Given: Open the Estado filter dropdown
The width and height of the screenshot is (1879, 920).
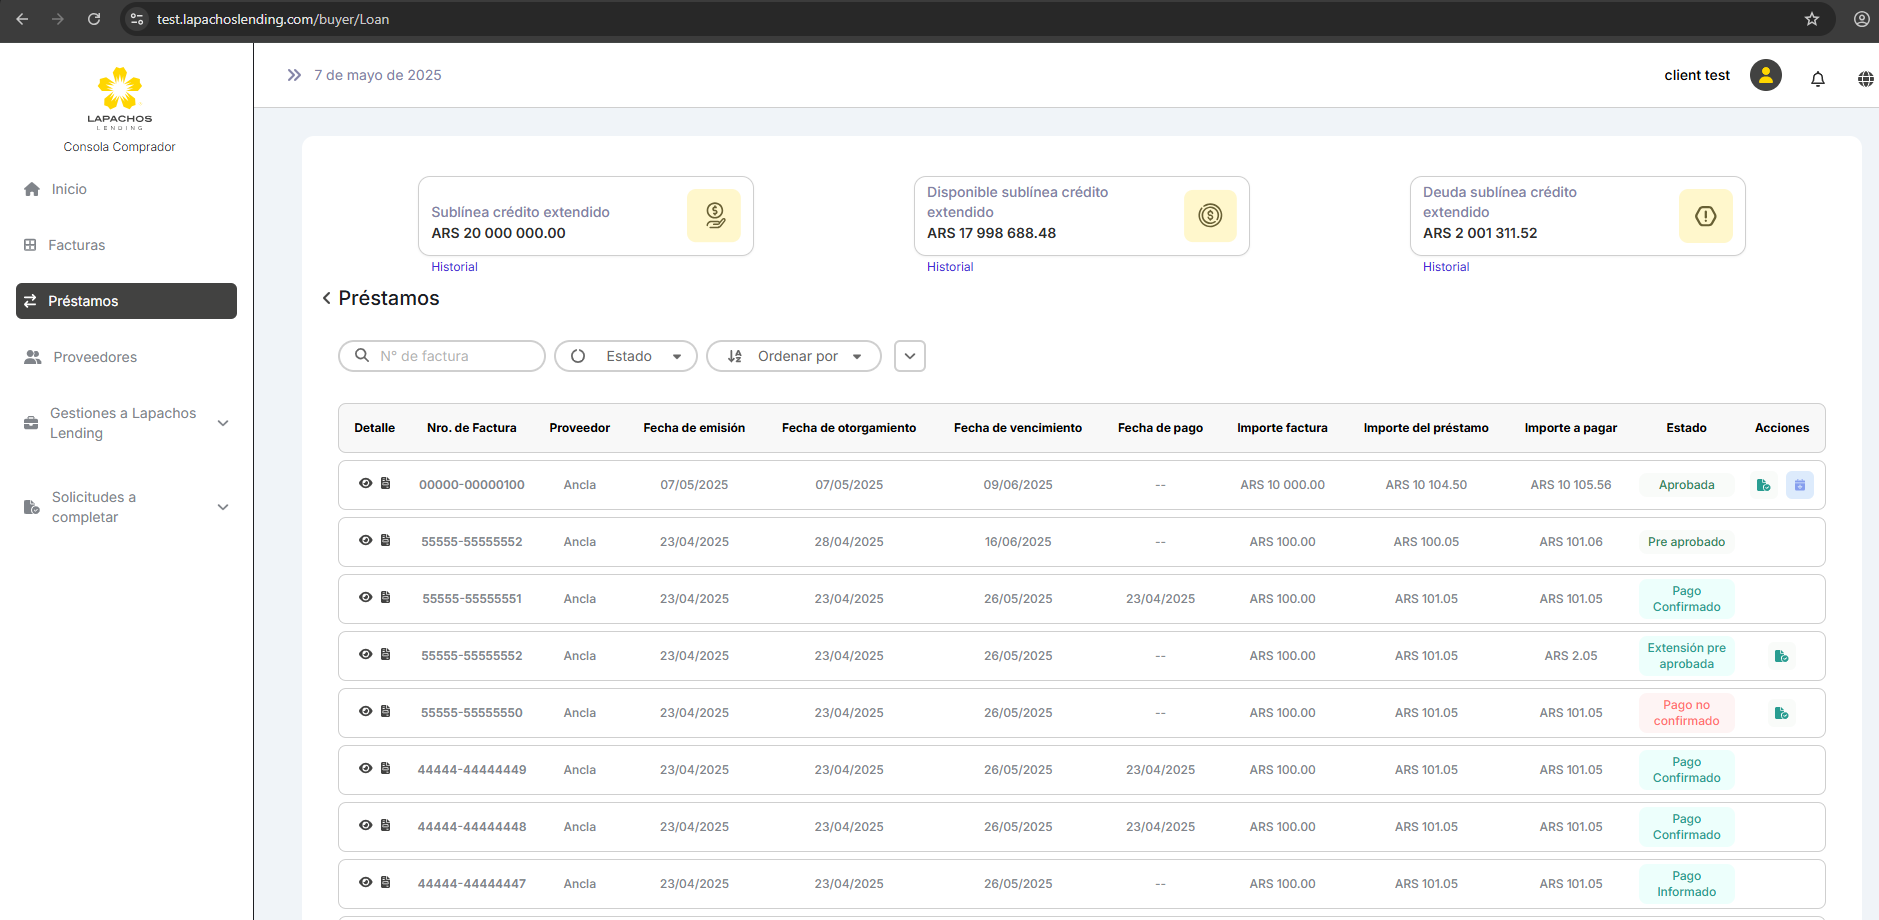Looking at the screenshot, I should tap(626, 356).
